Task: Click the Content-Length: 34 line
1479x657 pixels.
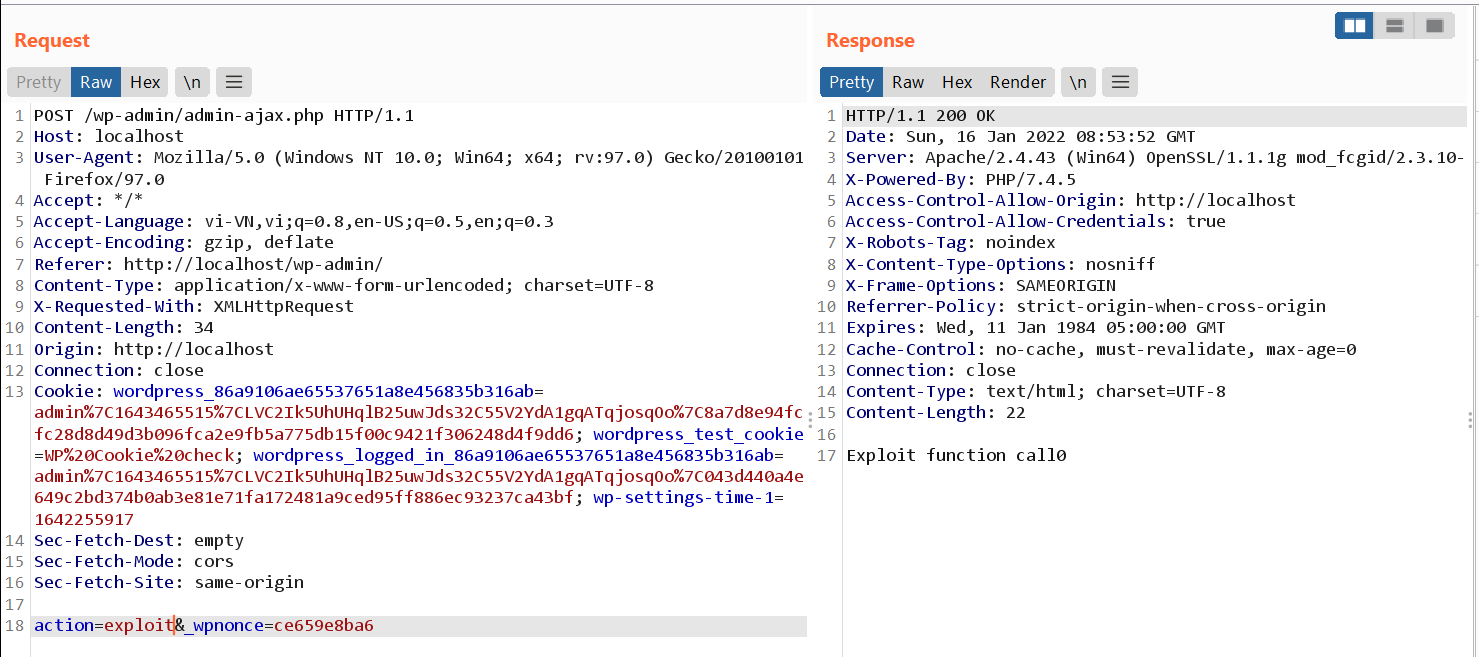Action: [124, 327]
